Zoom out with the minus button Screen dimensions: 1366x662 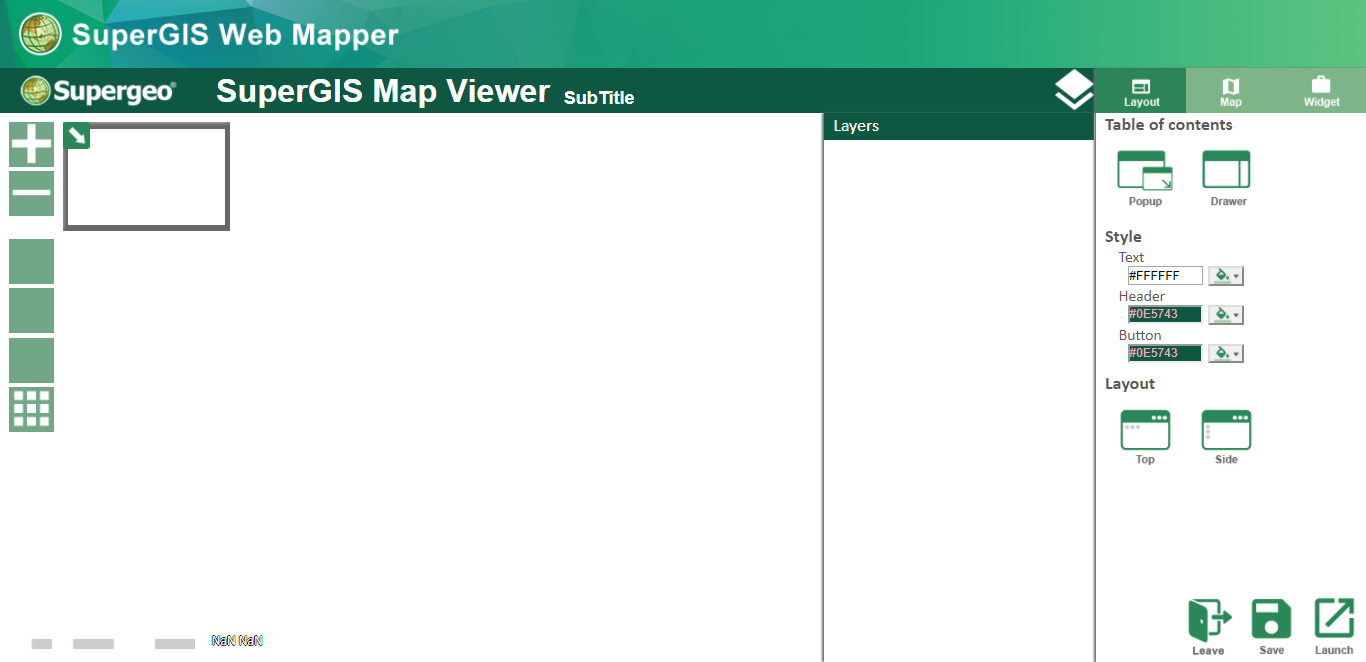[x=31, y=193]
